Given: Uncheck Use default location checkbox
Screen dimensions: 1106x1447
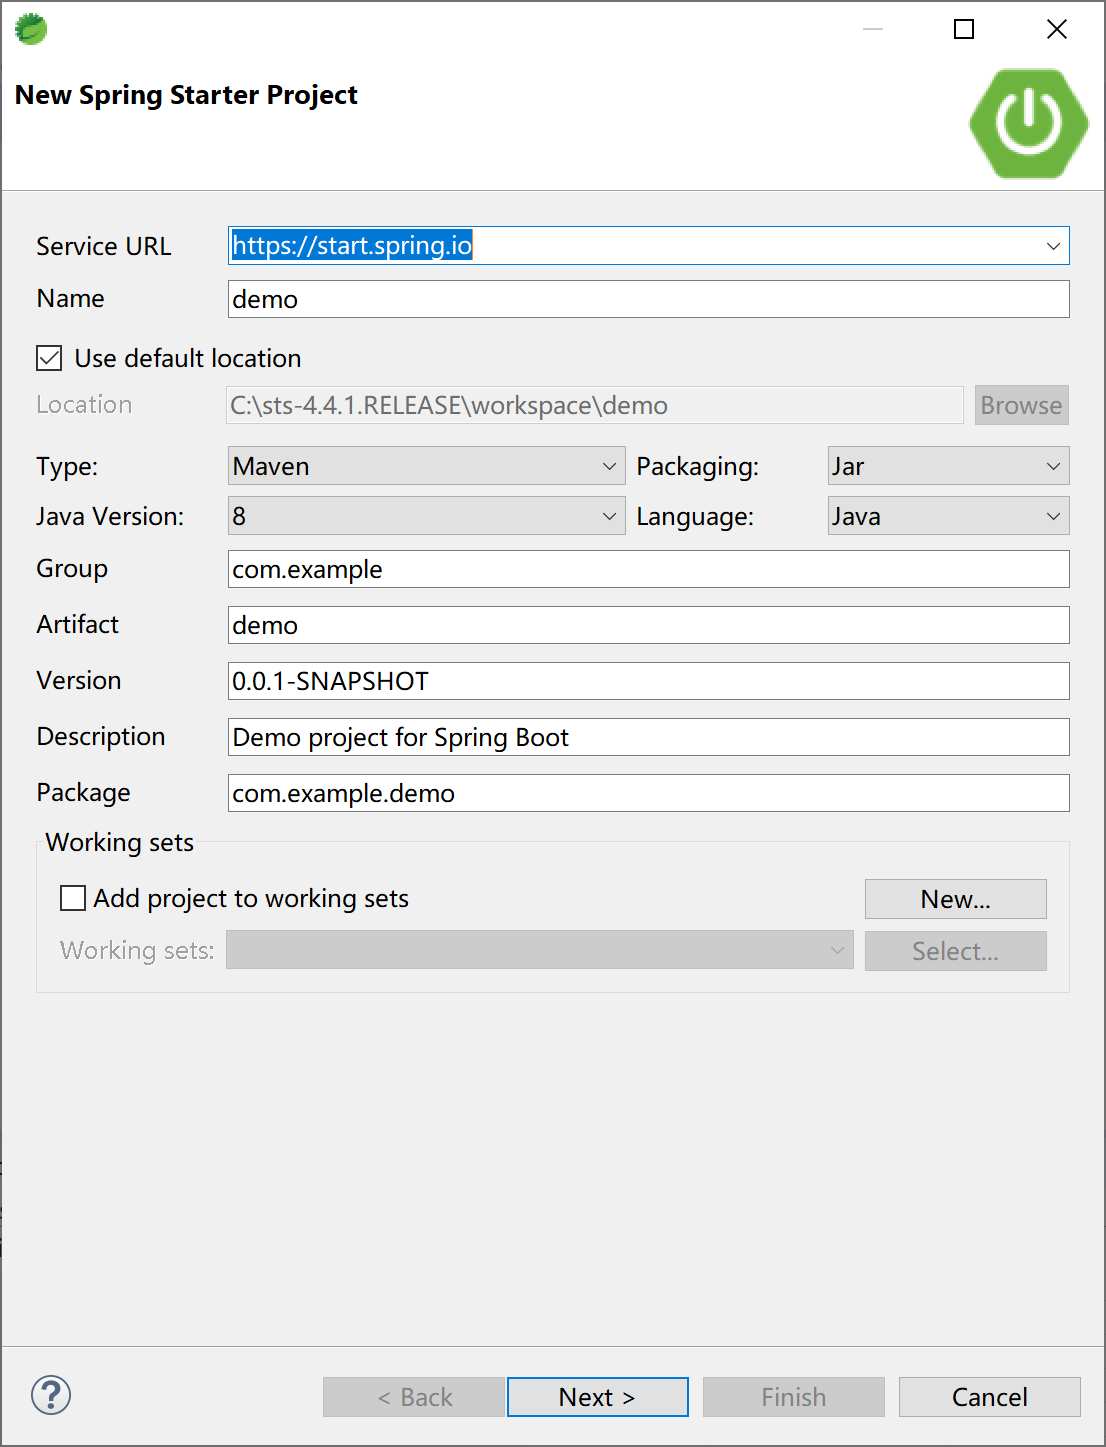Looking at the screenshot, I should [x=49, y=358].
